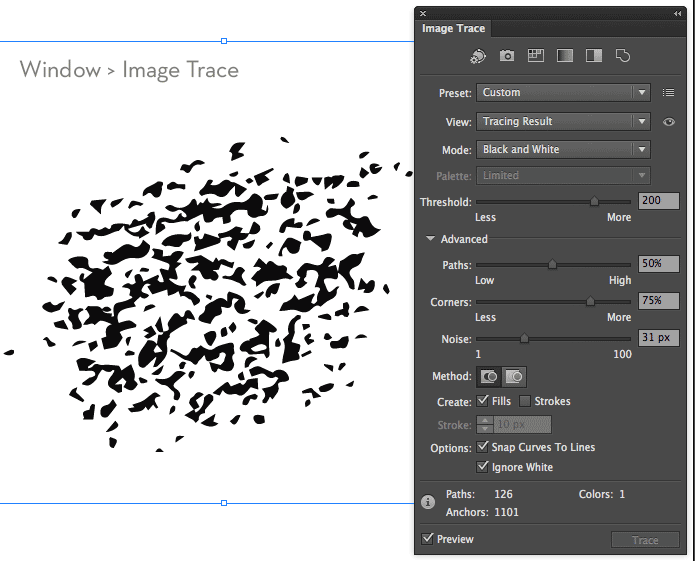Open the manage presets list icon
The width and height of the screenshot is (695, 561).
[x=669, y=93]
